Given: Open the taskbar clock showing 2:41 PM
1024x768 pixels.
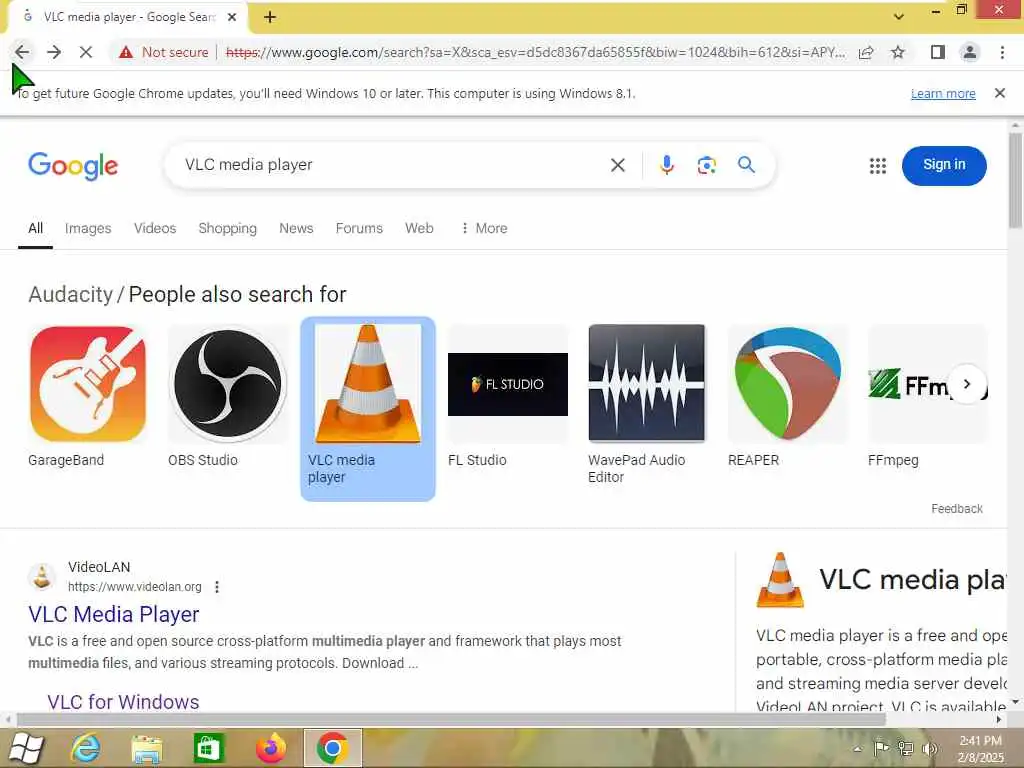Looking at the screenshot, I should [981, 749].
